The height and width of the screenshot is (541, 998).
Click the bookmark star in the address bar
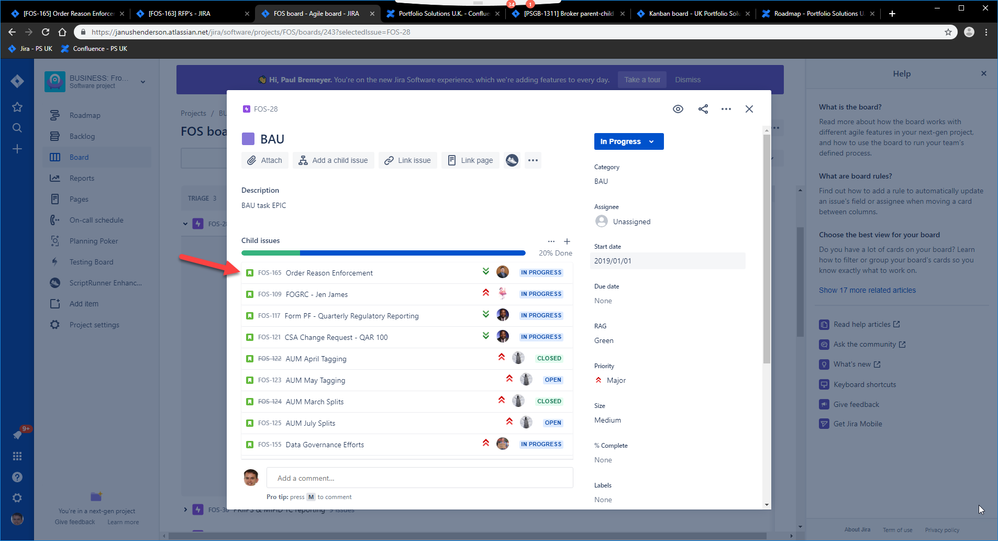[x=948, y=32]
